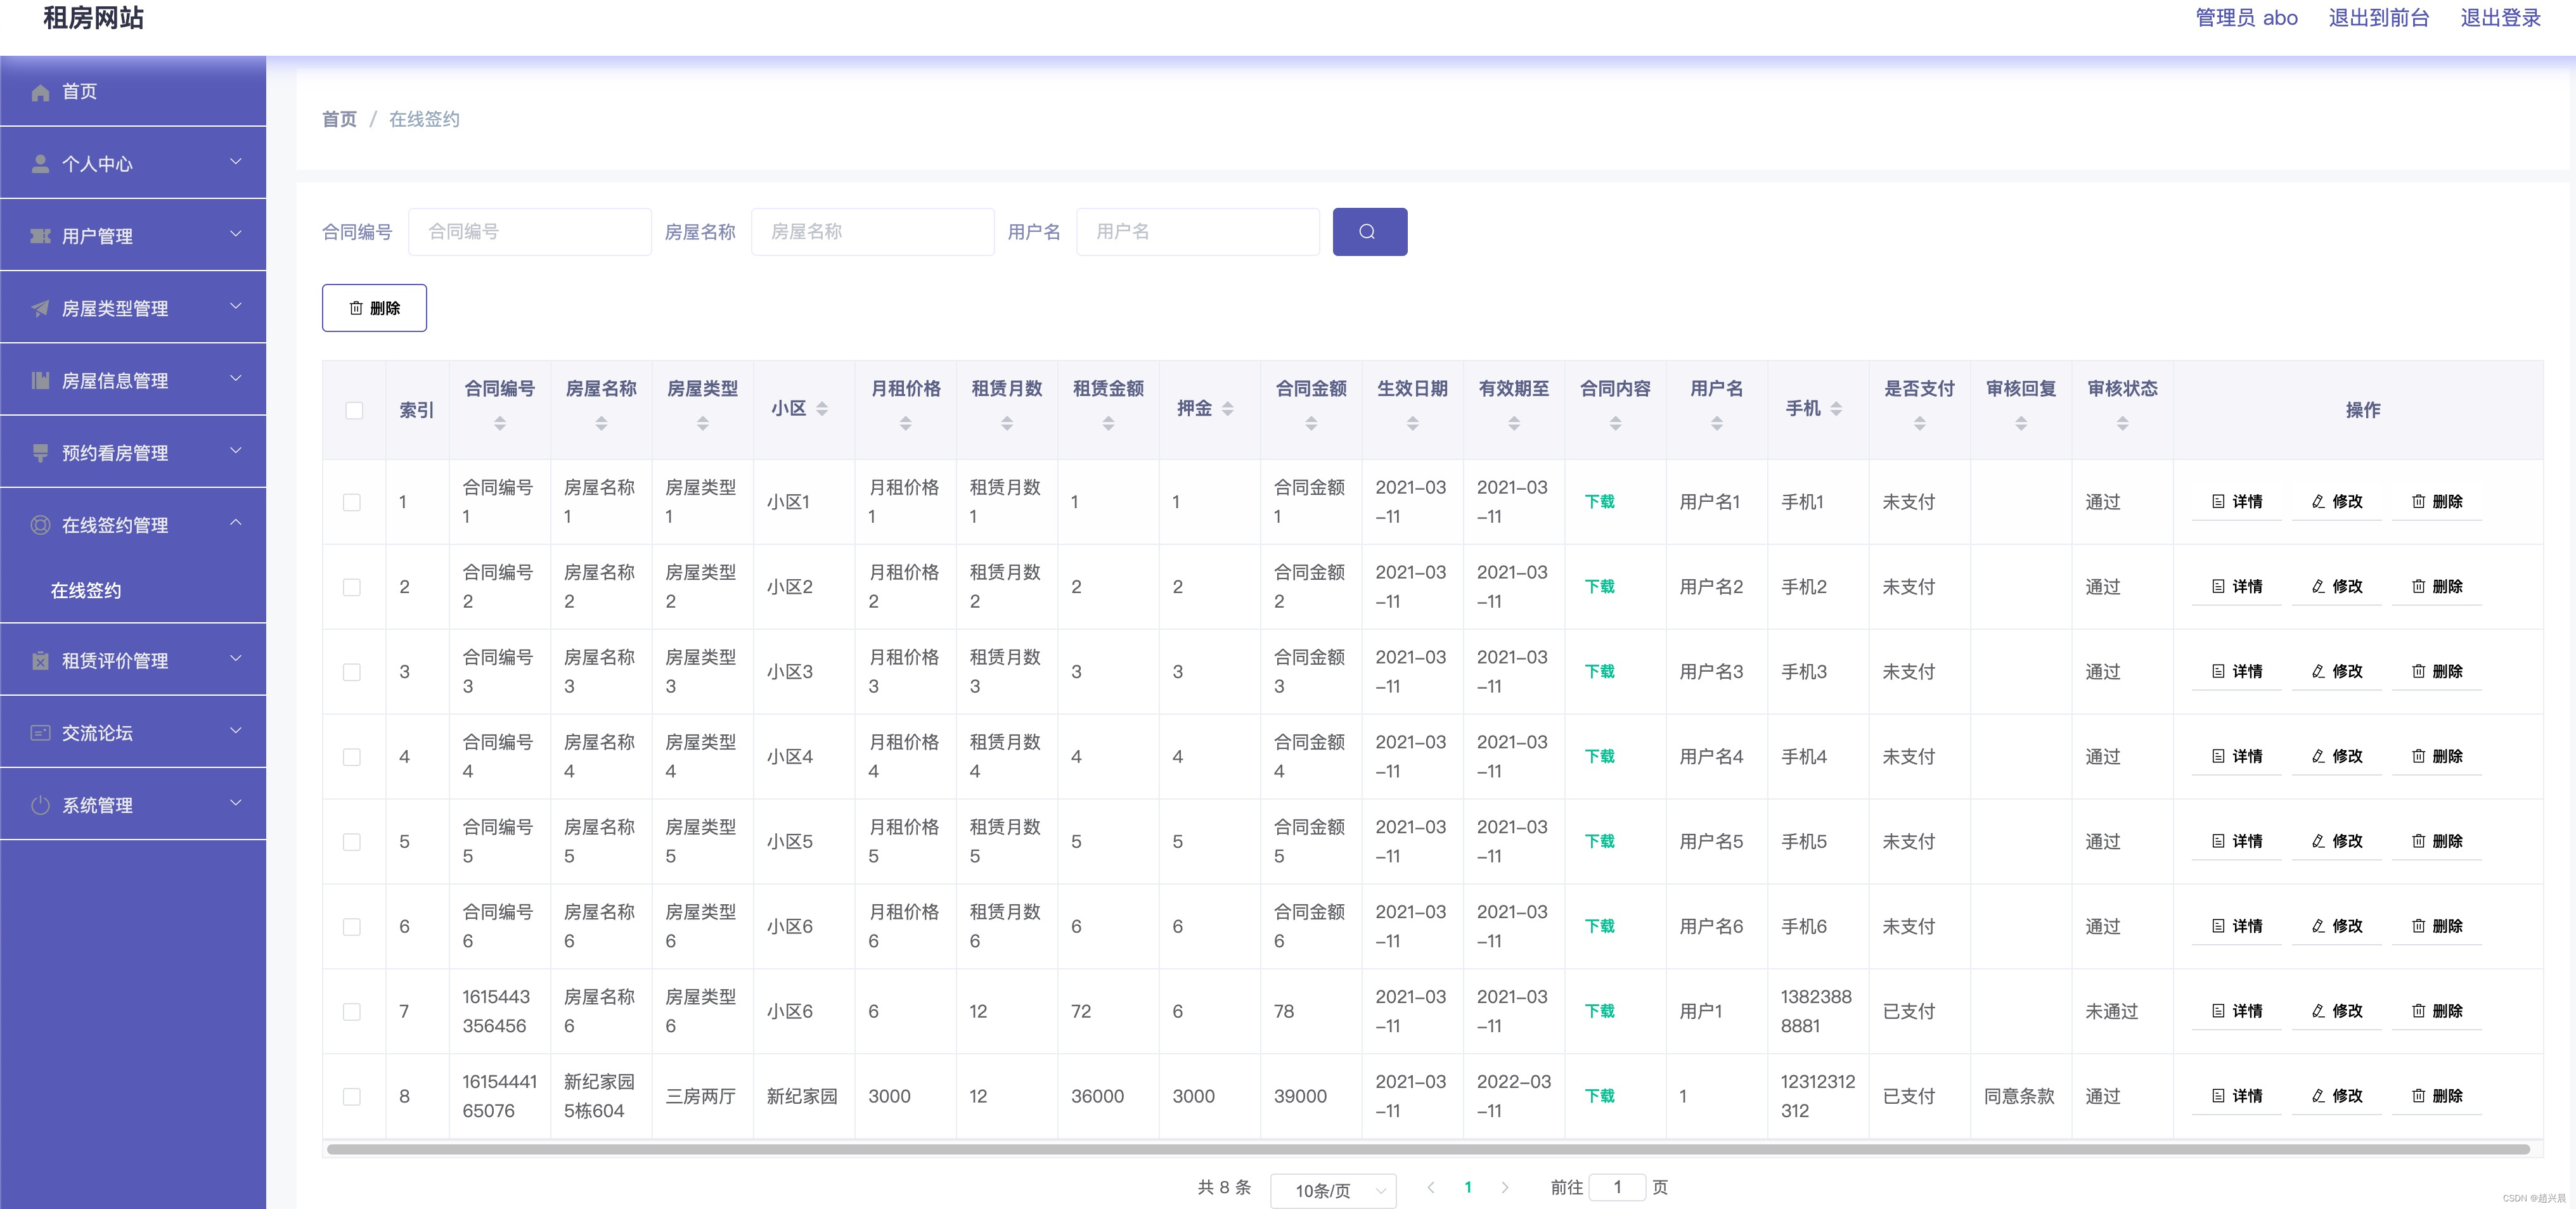Check the row 3 checkbox
Image resolution: width=2576 pixels, height=1209 pixels.
click(352, 672)
